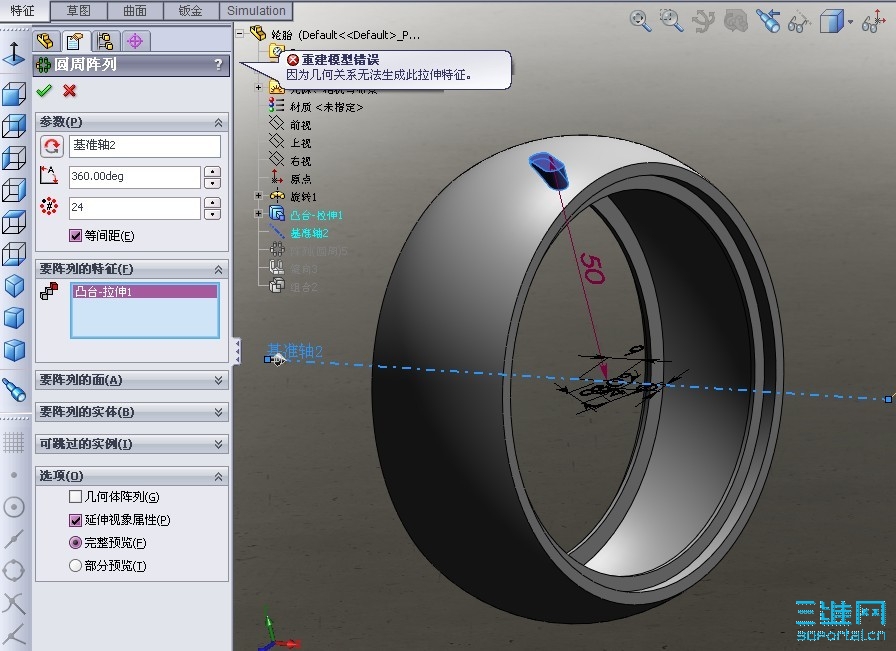
Task: Click the instance count field showing 24
Action: coord(135,208)
